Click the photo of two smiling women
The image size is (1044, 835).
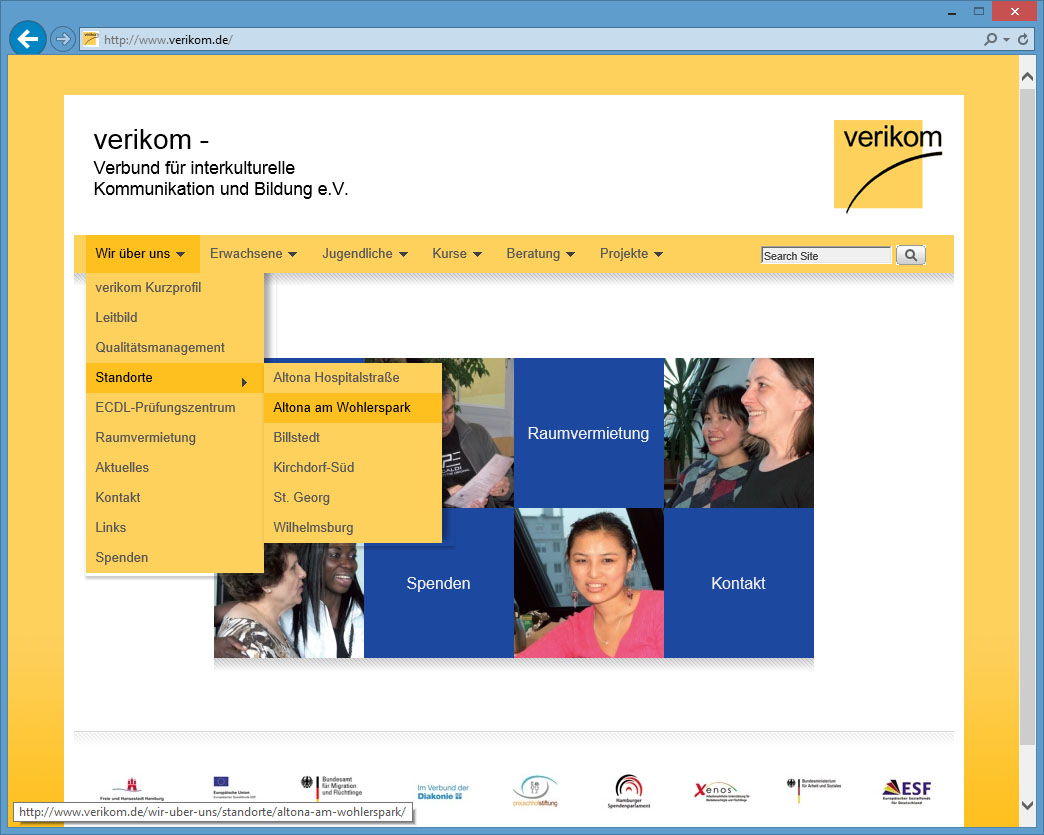(738, 433)
